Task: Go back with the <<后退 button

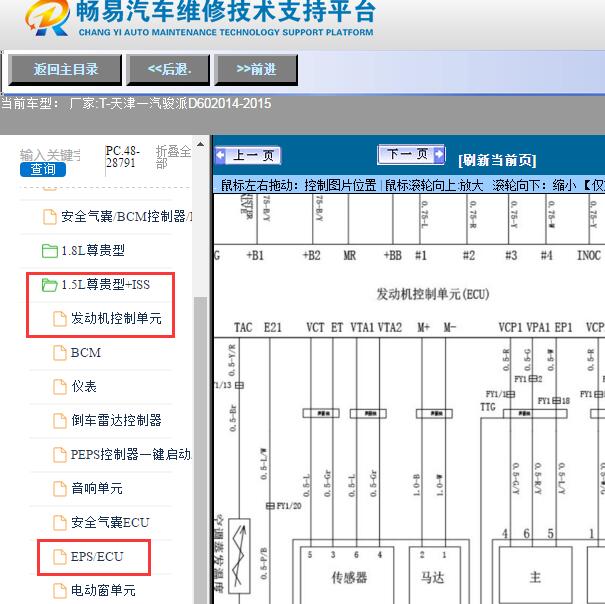Action: (x=168, y=70)
